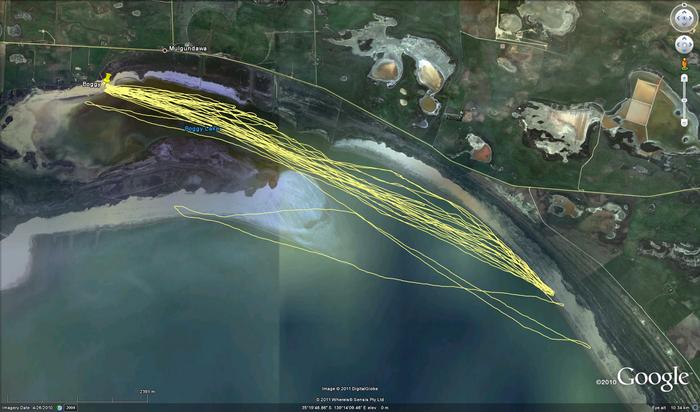Screen dimensions: 700x412
Task: Click the Boggy Lake water label
Action: 202,130
